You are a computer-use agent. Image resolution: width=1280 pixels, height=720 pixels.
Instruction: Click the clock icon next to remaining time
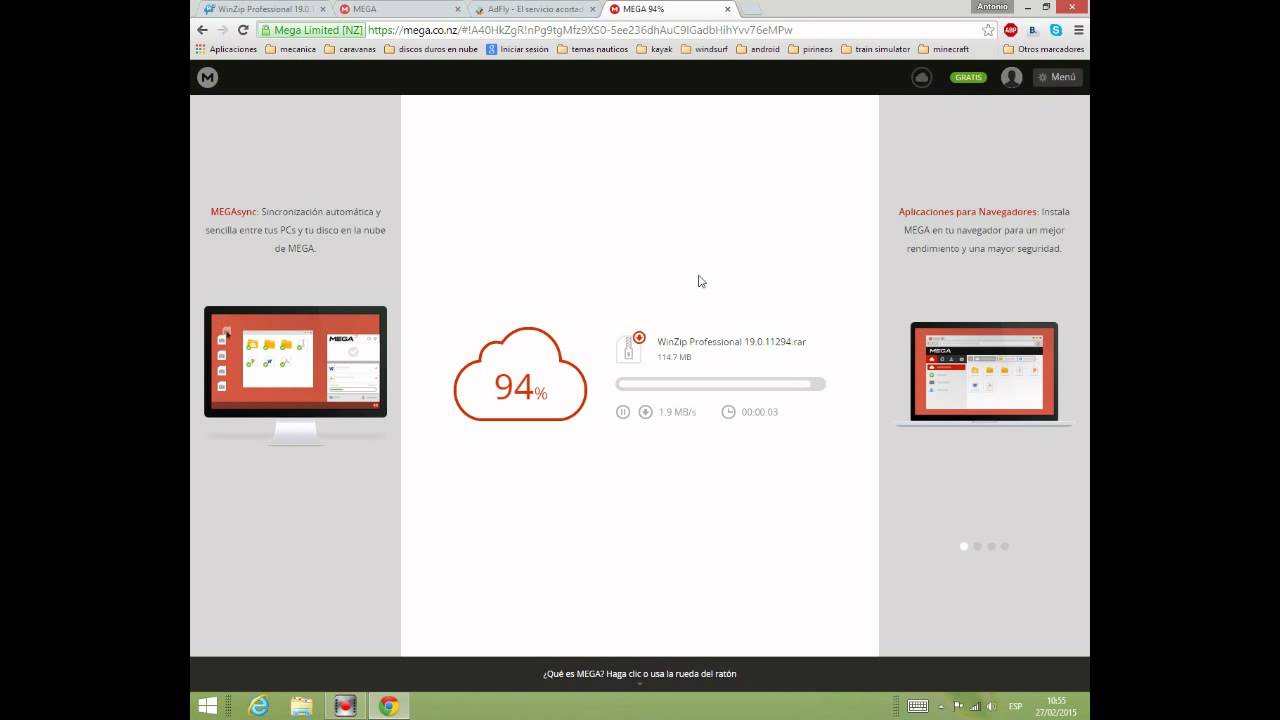(728, 412)
